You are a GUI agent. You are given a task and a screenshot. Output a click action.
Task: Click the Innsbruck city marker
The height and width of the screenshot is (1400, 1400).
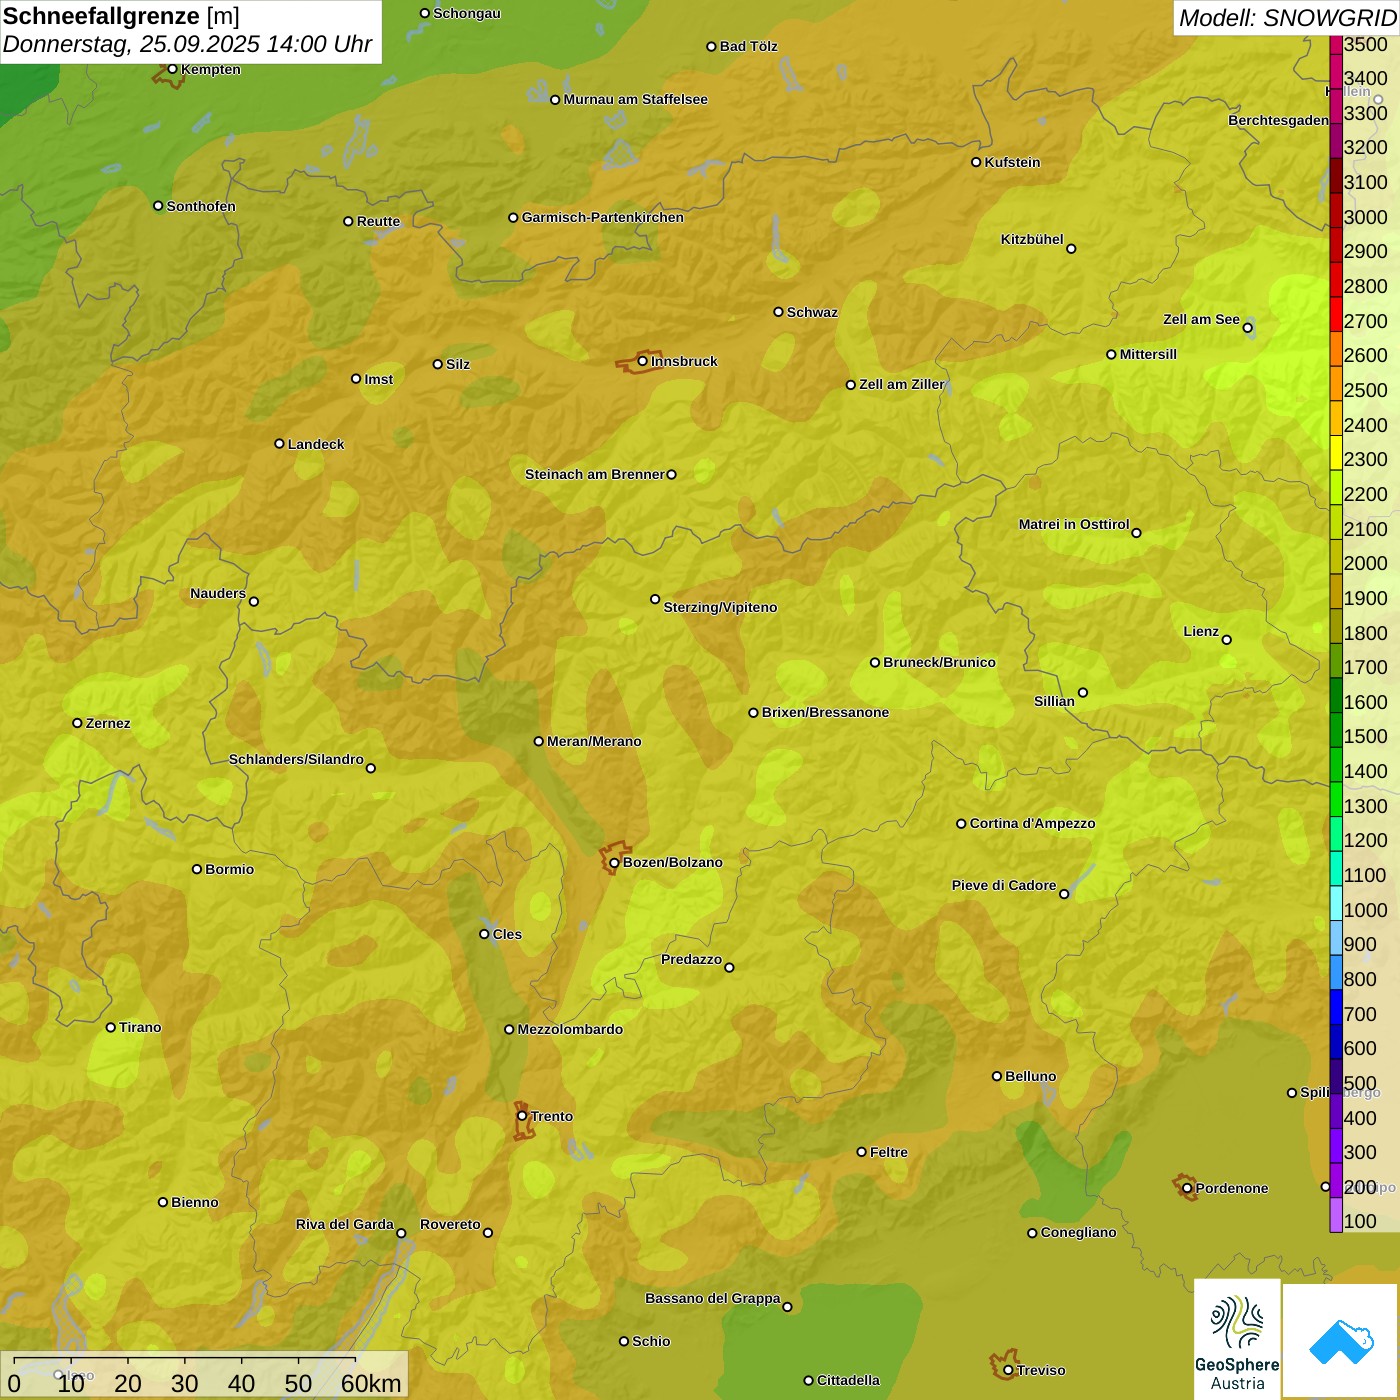pyautogui.click(x=643, y=361)
